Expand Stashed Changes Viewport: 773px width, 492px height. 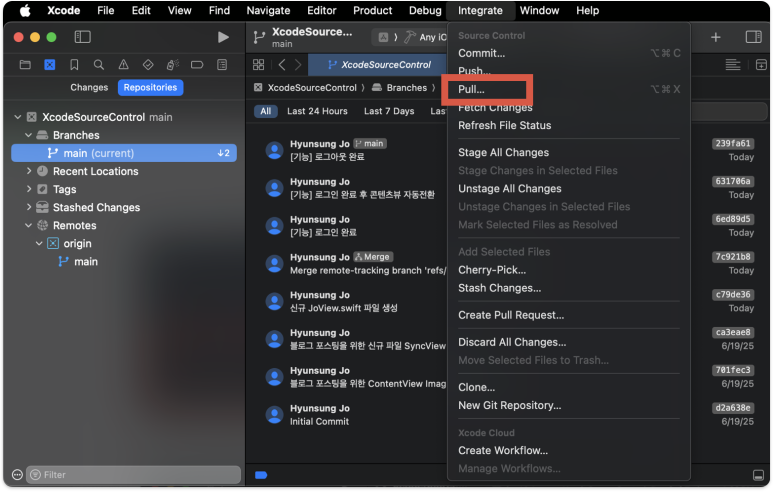tap(29, 207)
